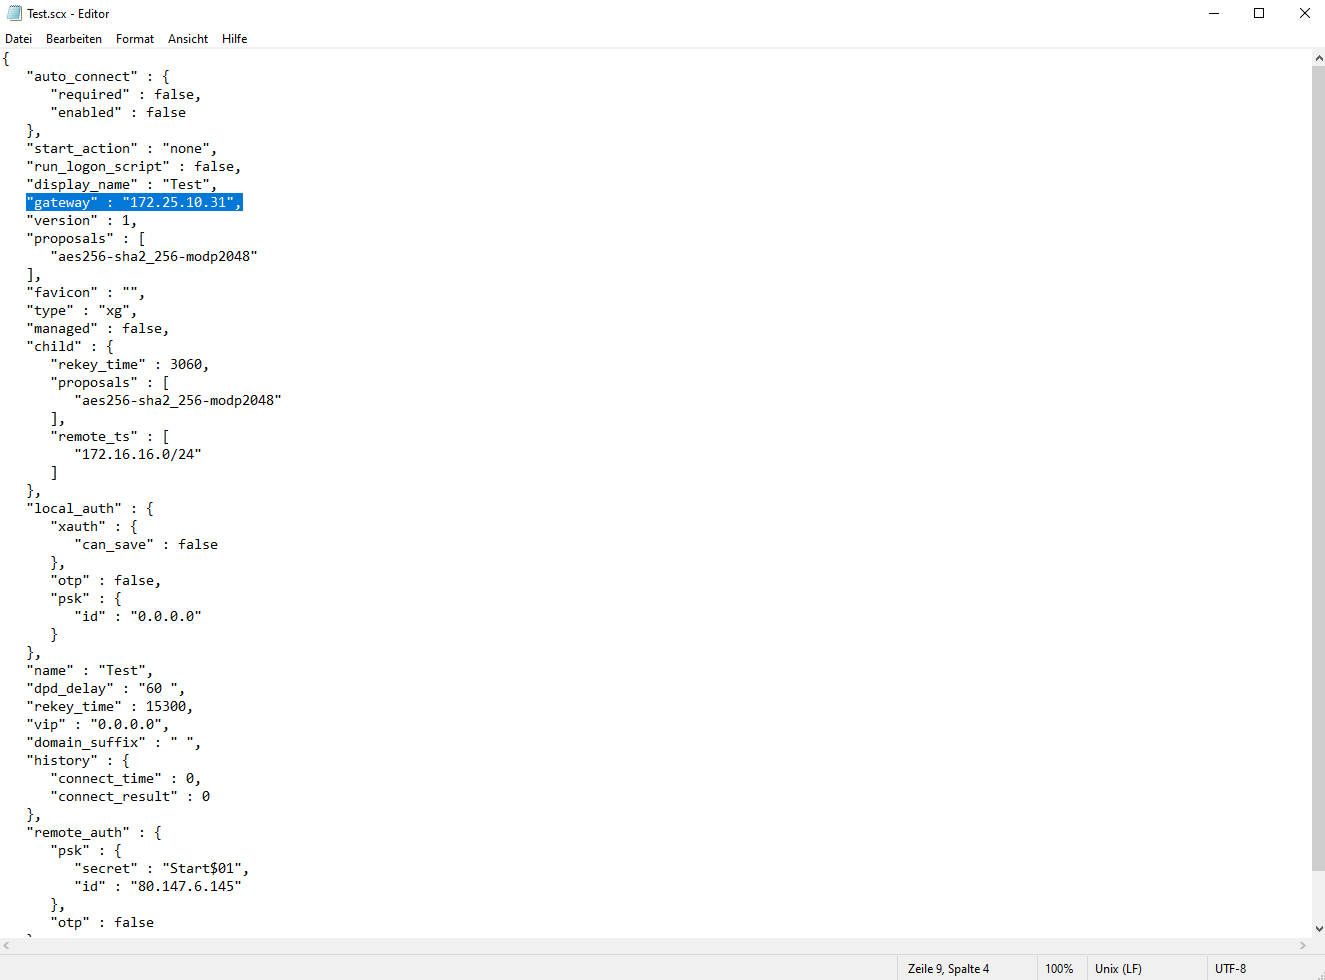Screen dimensions: 1325x980
Task: Click the resize grip in status bar corner
Action: coord(1317,972)
